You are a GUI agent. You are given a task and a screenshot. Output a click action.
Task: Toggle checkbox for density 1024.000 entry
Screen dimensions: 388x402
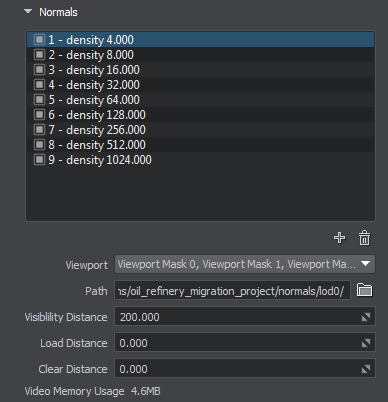39,160
